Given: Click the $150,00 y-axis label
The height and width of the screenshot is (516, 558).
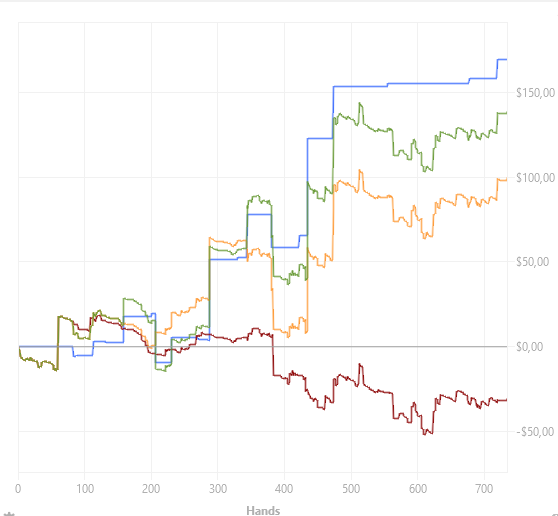Looking at the screenshot, I should point(536,93).
